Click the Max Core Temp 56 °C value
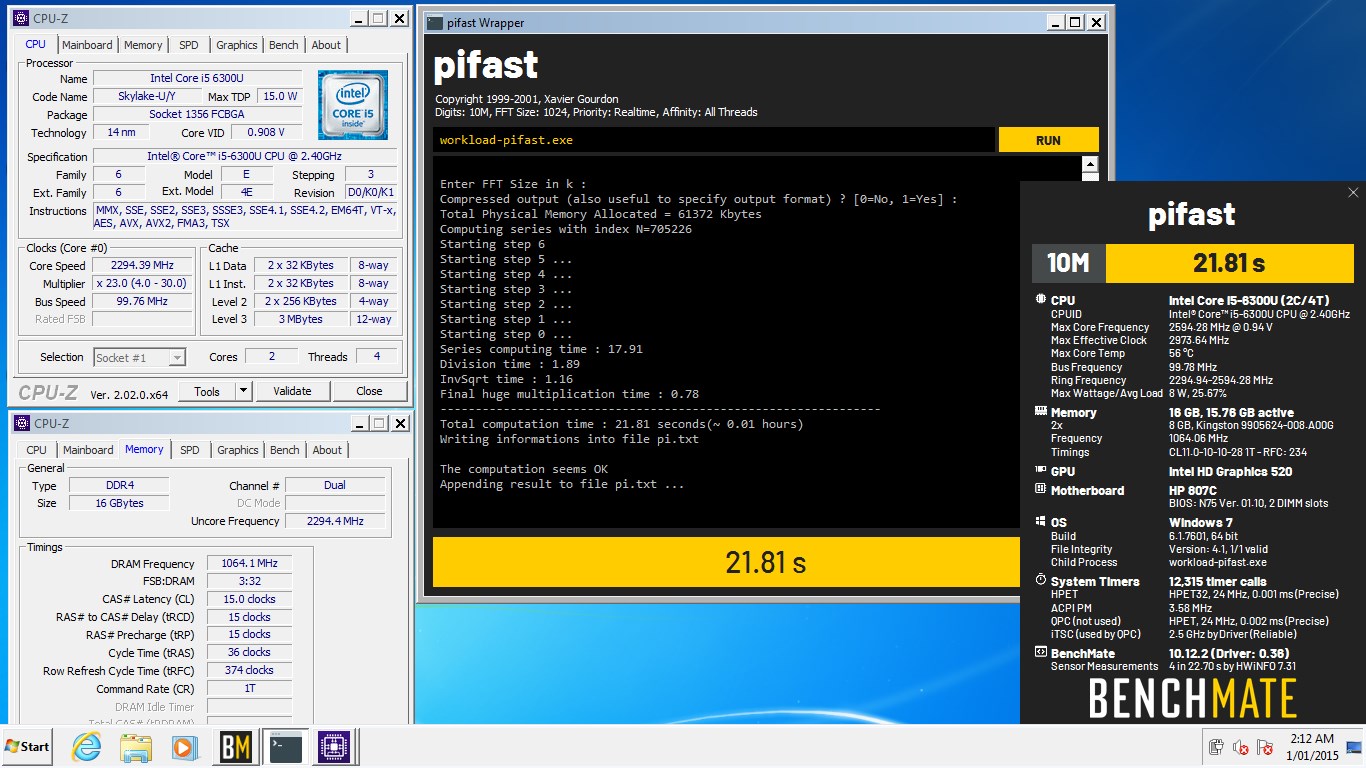This screenshot has height=768, width=1366. tap(1181, 353)
